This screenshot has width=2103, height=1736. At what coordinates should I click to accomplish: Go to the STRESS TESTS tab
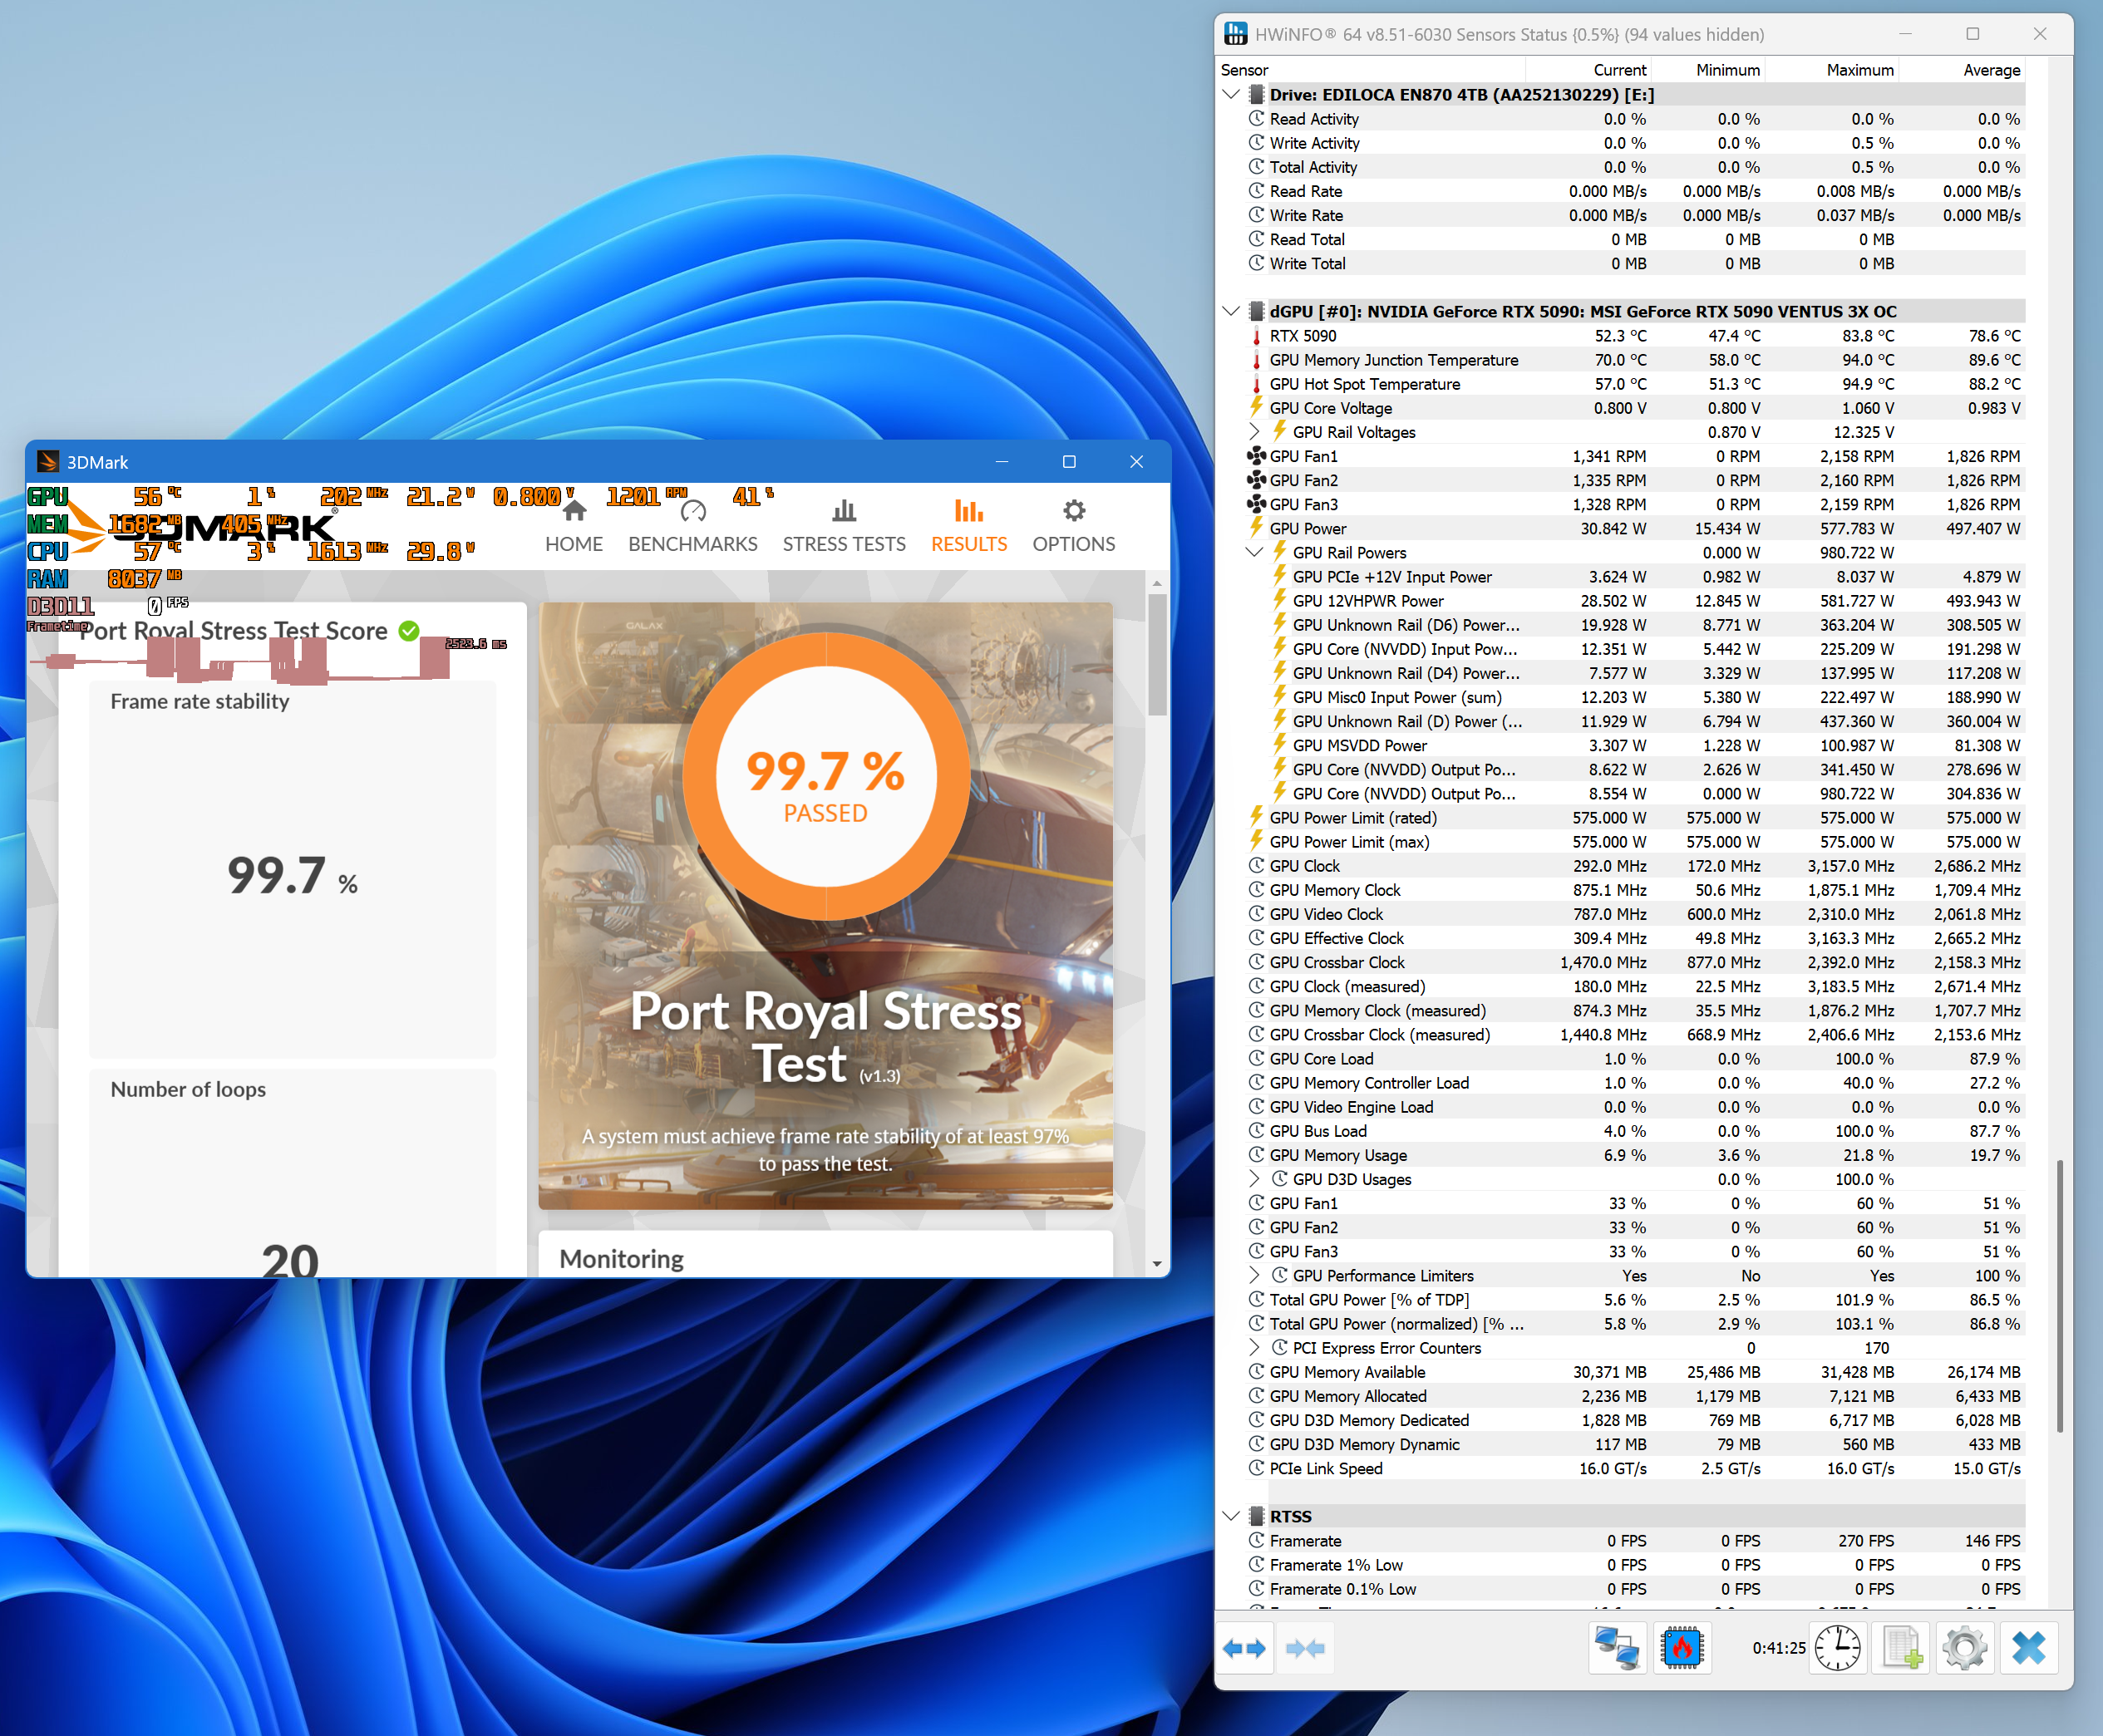click(x=844, y=527)
